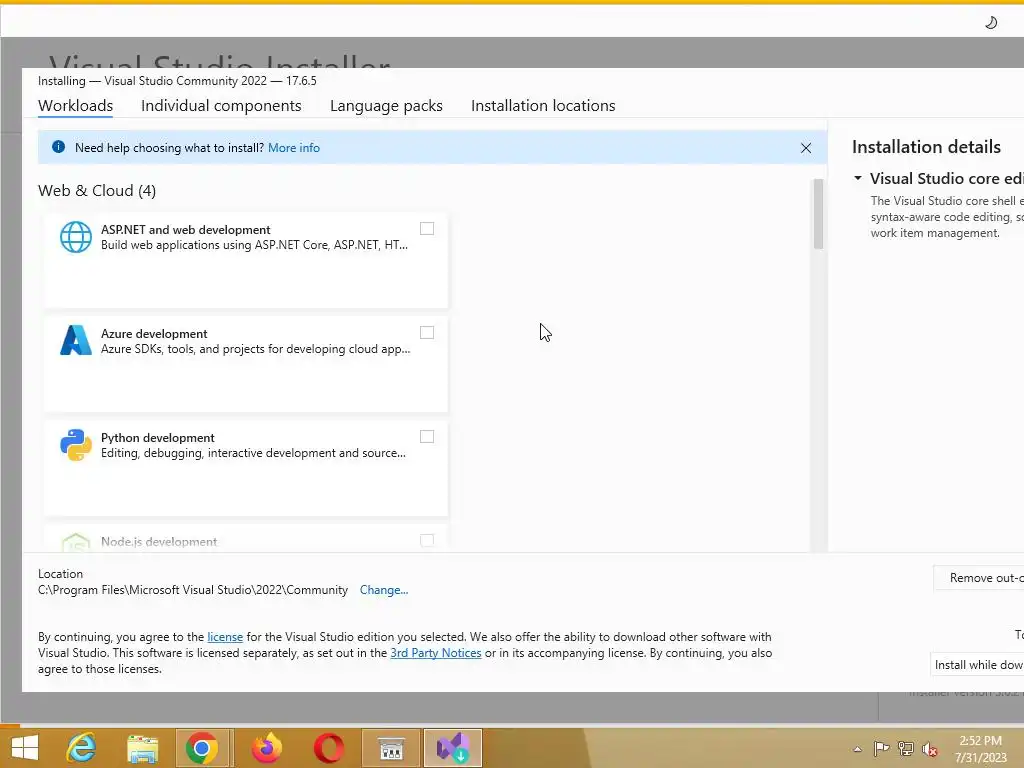Viewport: 1024px width, 768px height.
Task: Click the Remove out-of-support components button
Action: tap(979, 578)
